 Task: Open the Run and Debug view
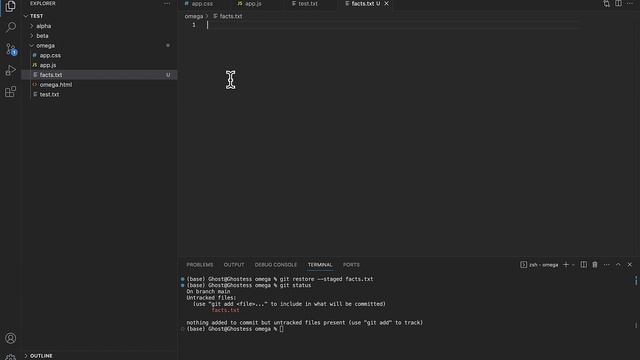pos(11,71)
